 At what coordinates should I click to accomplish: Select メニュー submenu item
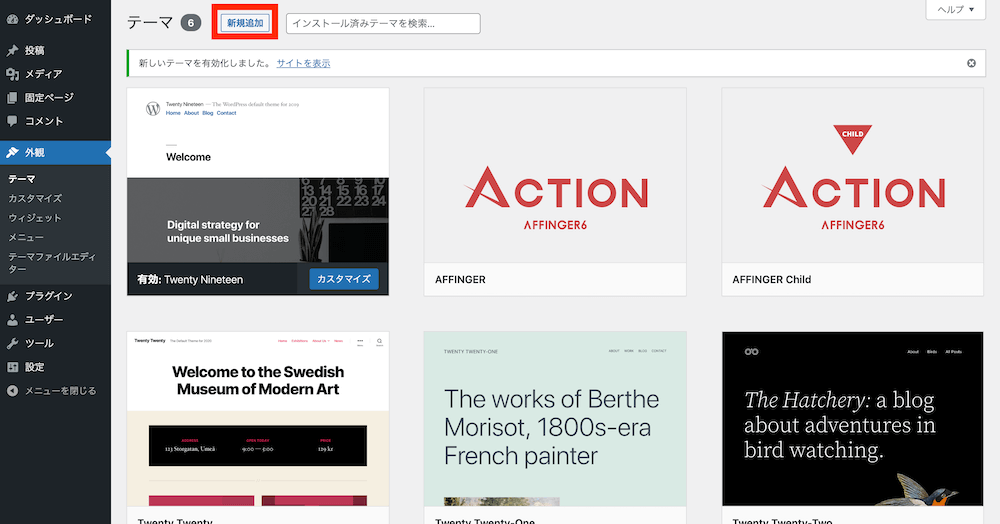click(x=26, y=237)
